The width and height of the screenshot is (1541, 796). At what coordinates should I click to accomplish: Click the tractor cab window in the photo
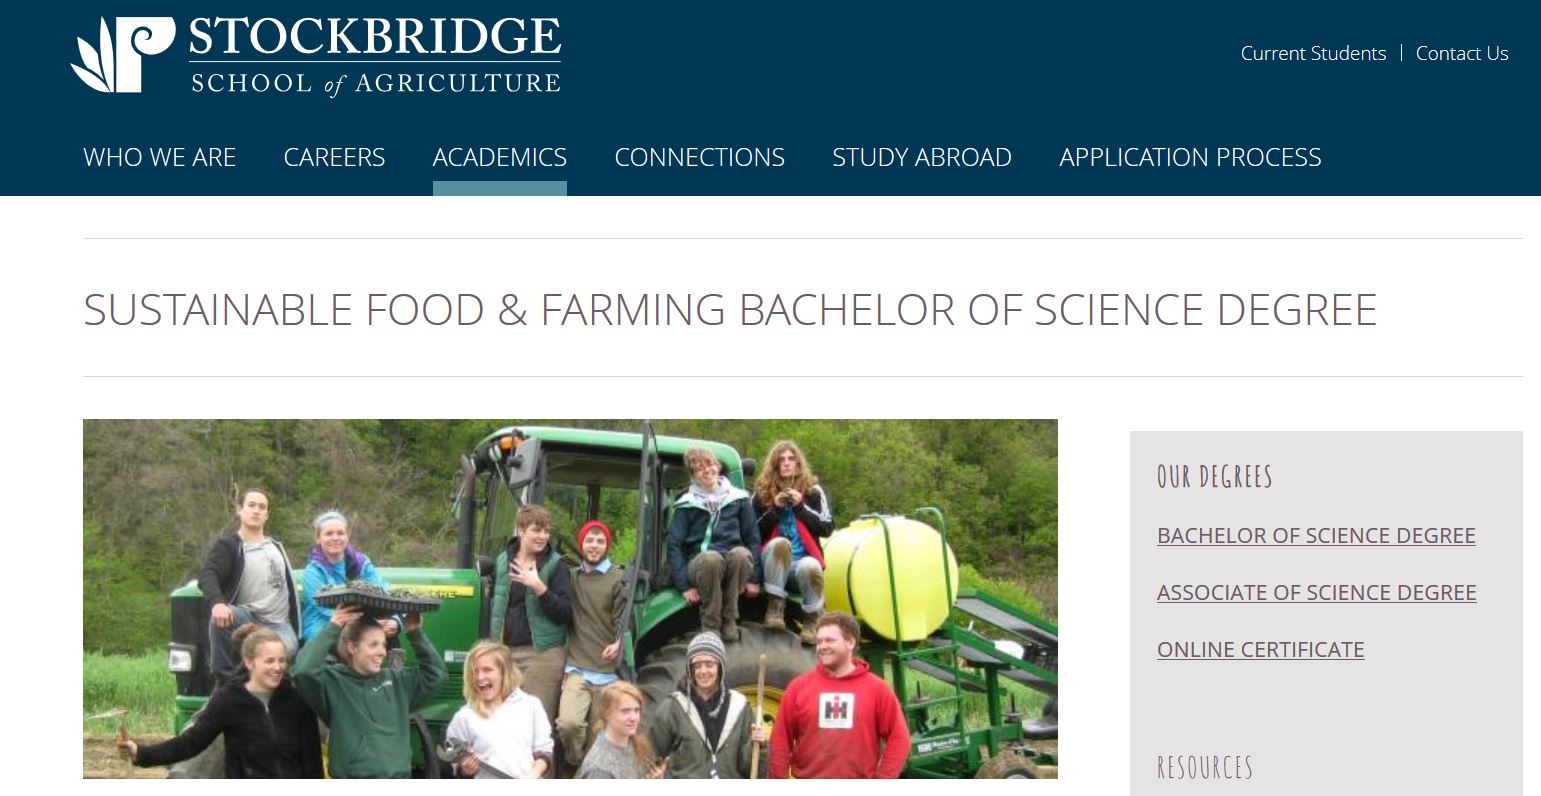click(x=590, y=490)
